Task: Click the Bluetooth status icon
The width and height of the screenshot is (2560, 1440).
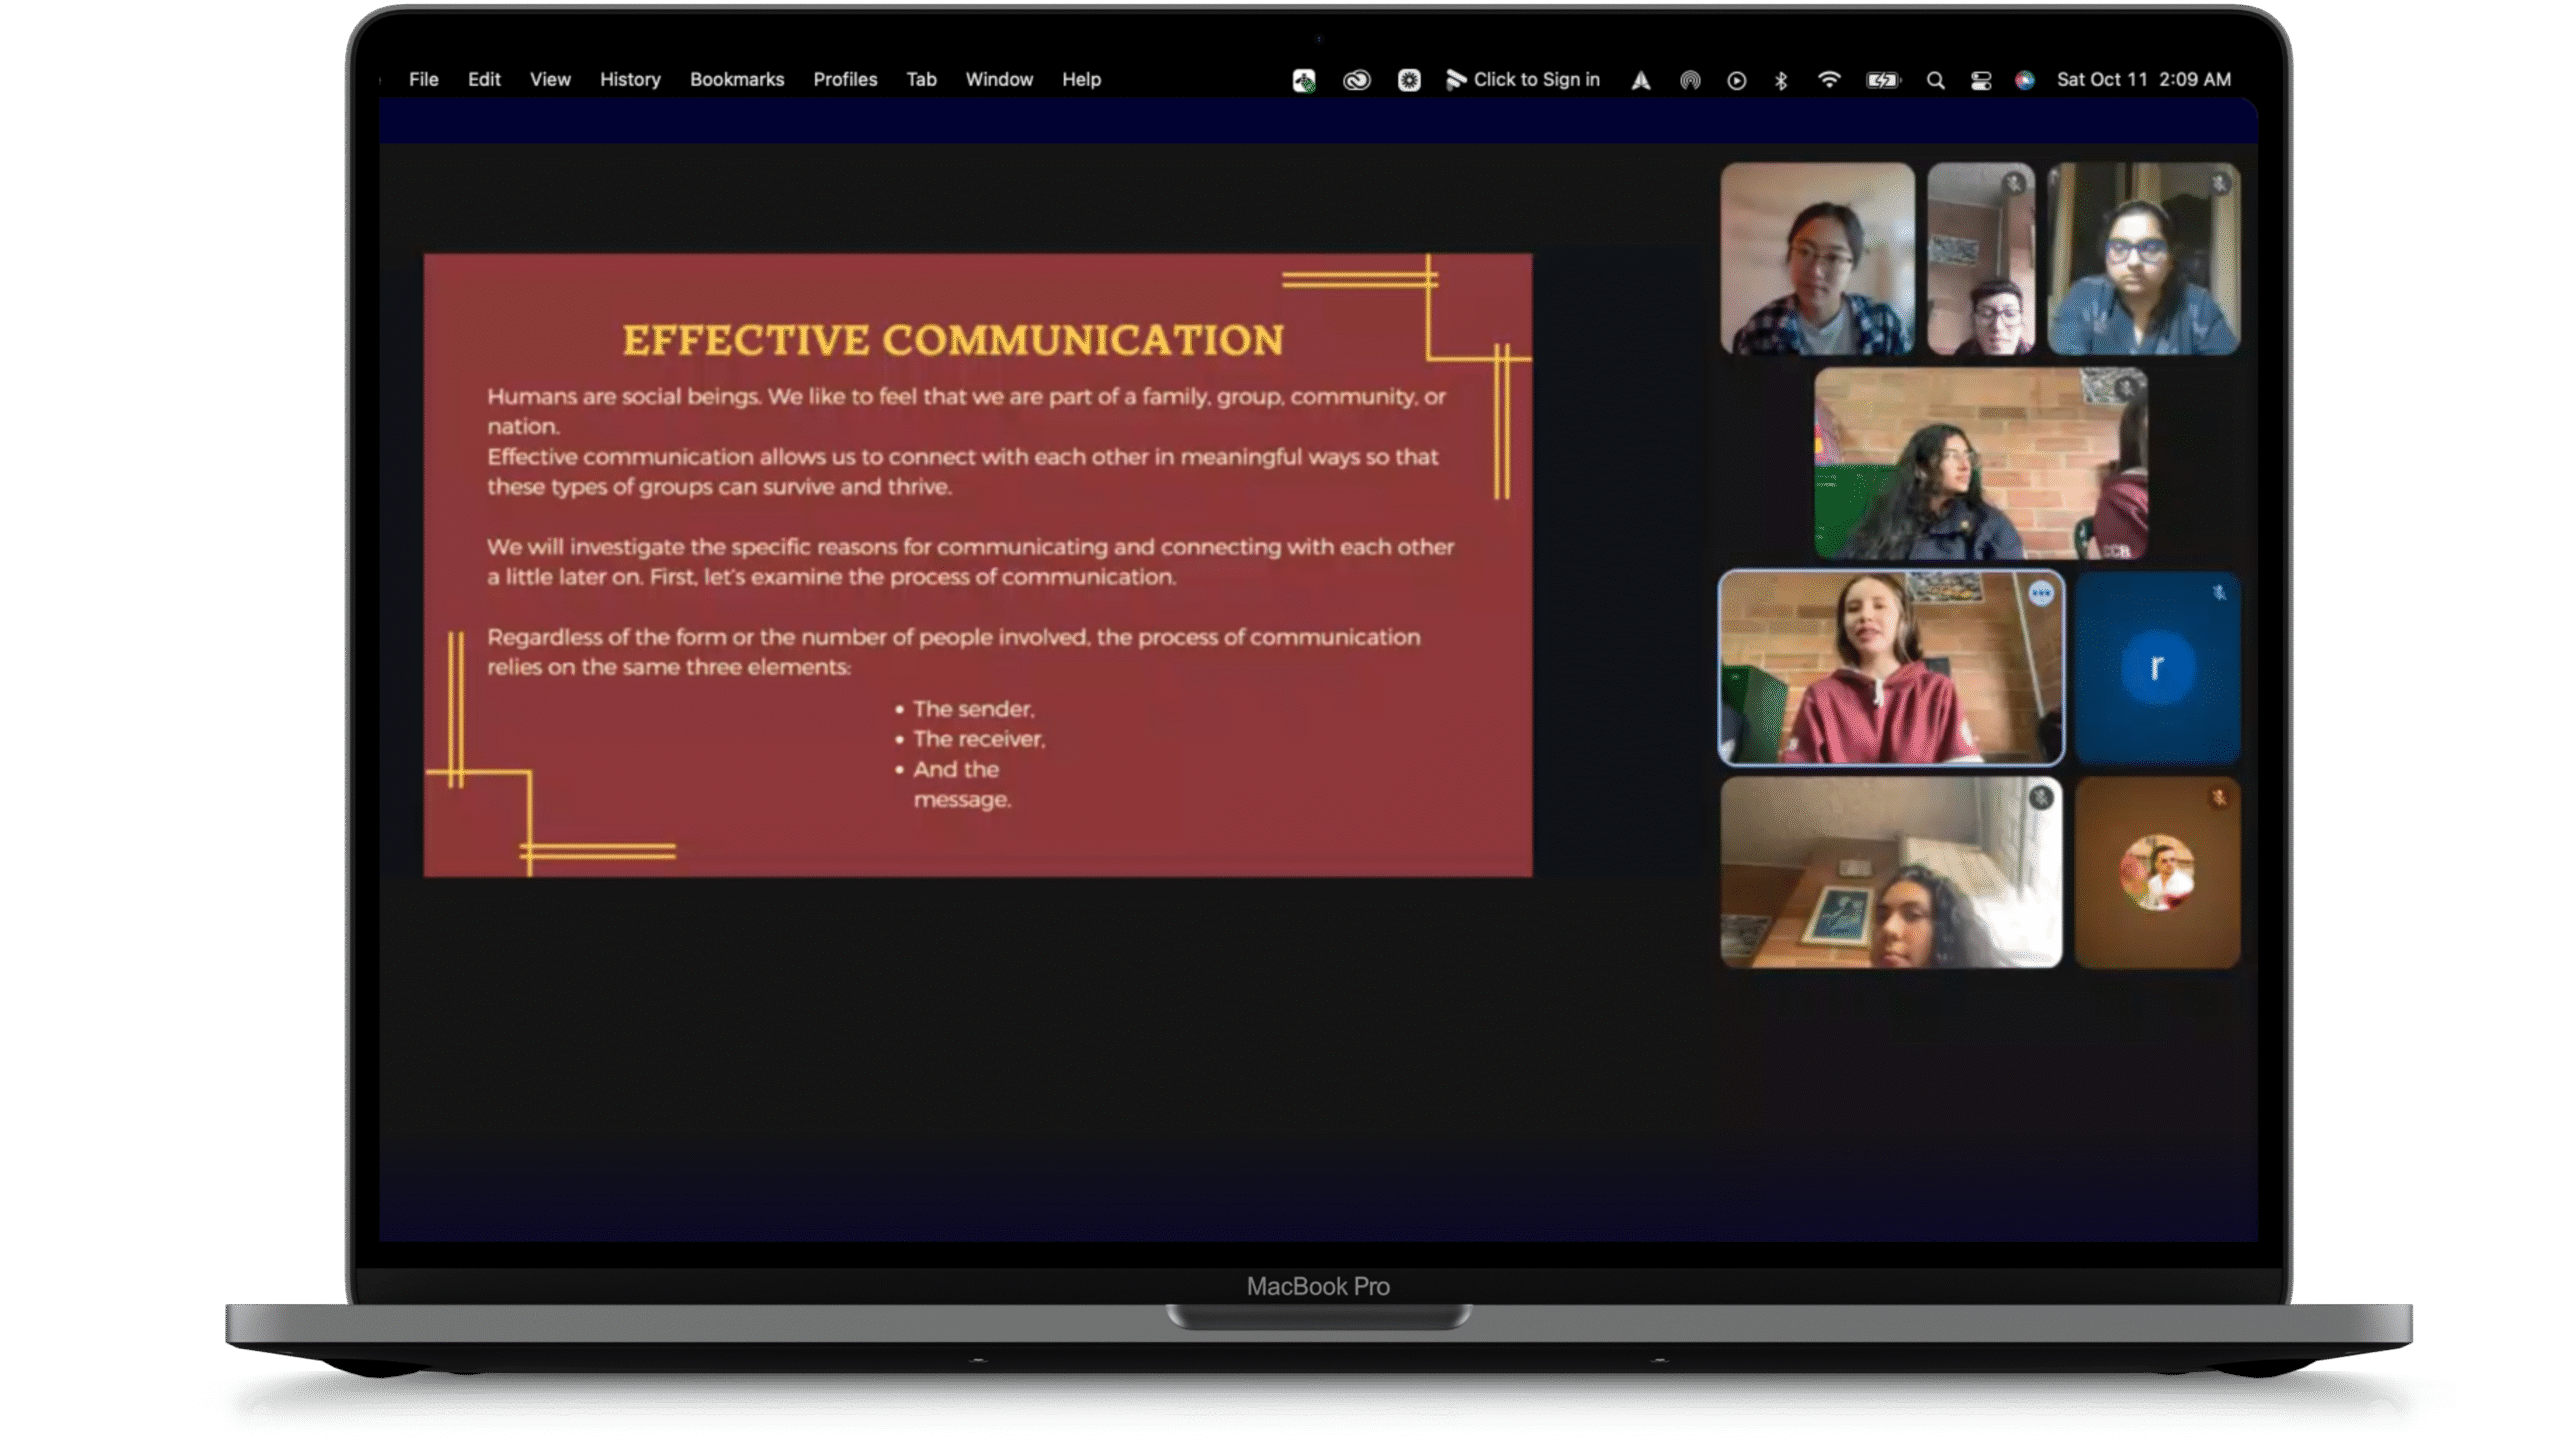Action: [1781, 80]
